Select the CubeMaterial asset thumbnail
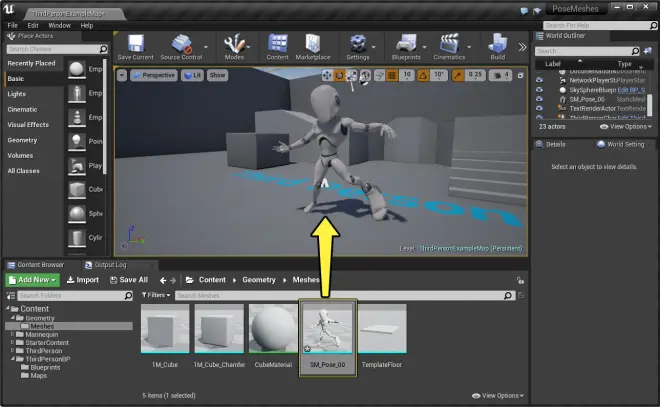This screenshot has width=660, height=407. pyautogui.click(x=273, y=329)
